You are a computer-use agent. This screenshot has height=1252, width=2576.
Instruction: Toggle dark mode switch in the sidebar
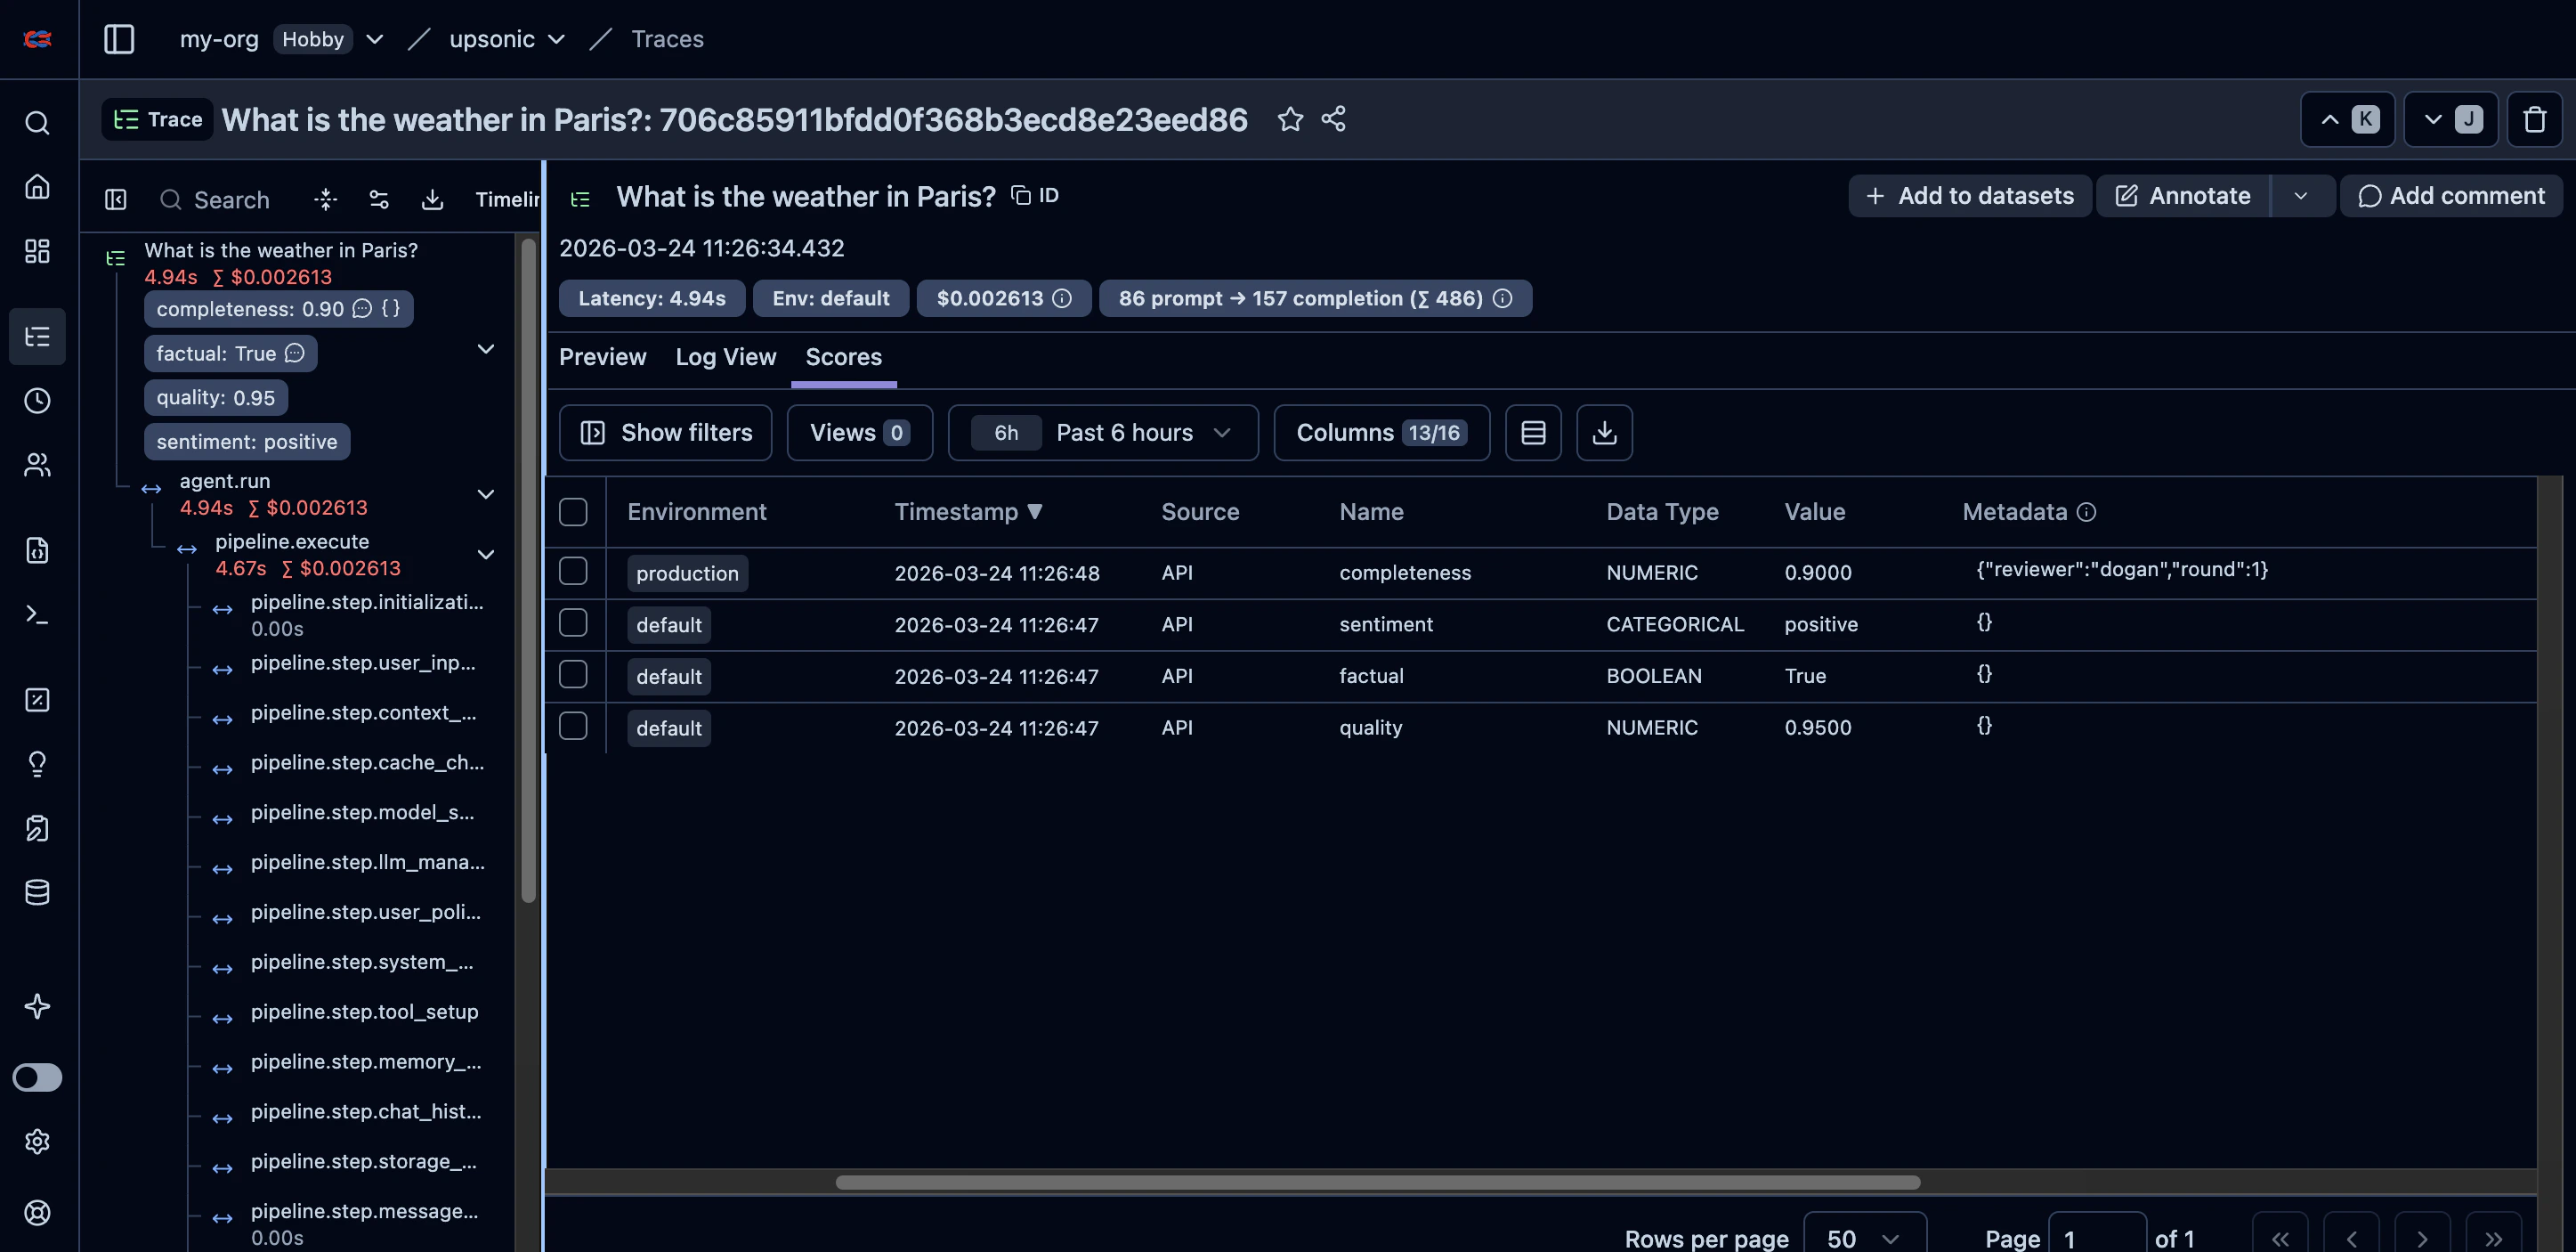[37, 1077]
